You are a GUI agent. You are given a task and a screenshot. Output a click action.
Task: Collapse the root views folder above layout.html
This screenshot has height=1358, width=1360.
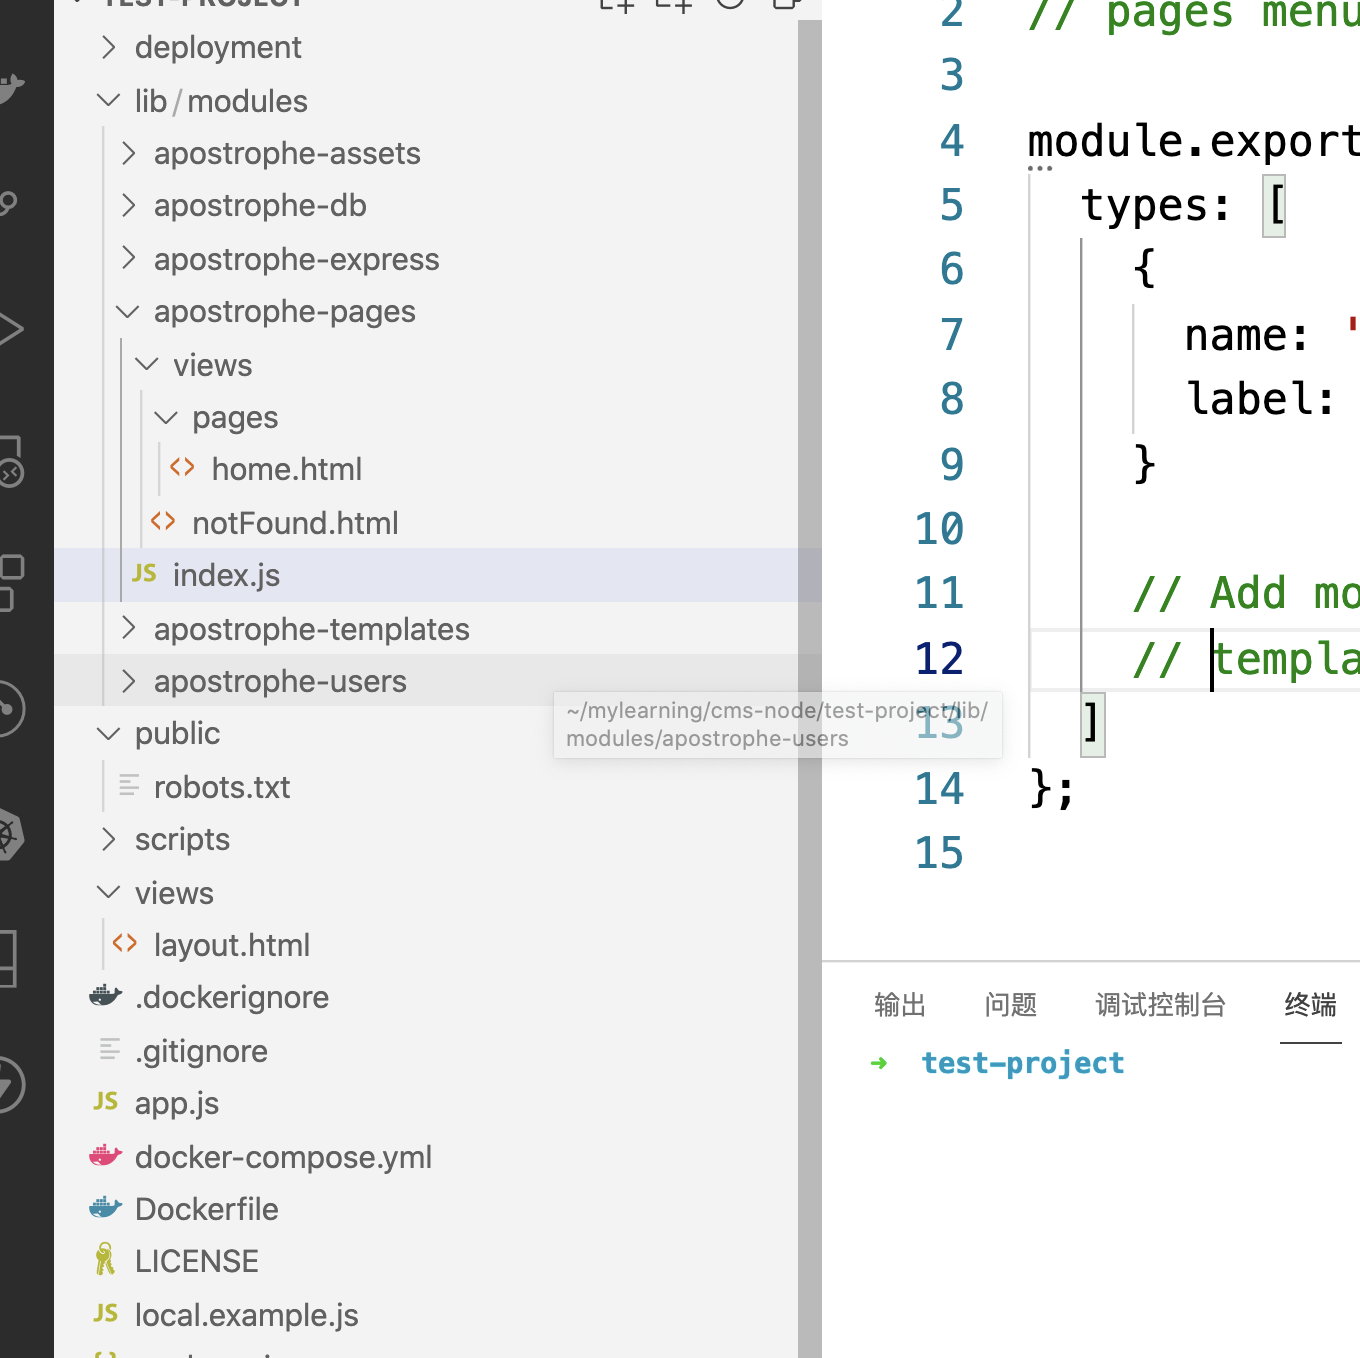pyautogui.click(x=108, y=892)
